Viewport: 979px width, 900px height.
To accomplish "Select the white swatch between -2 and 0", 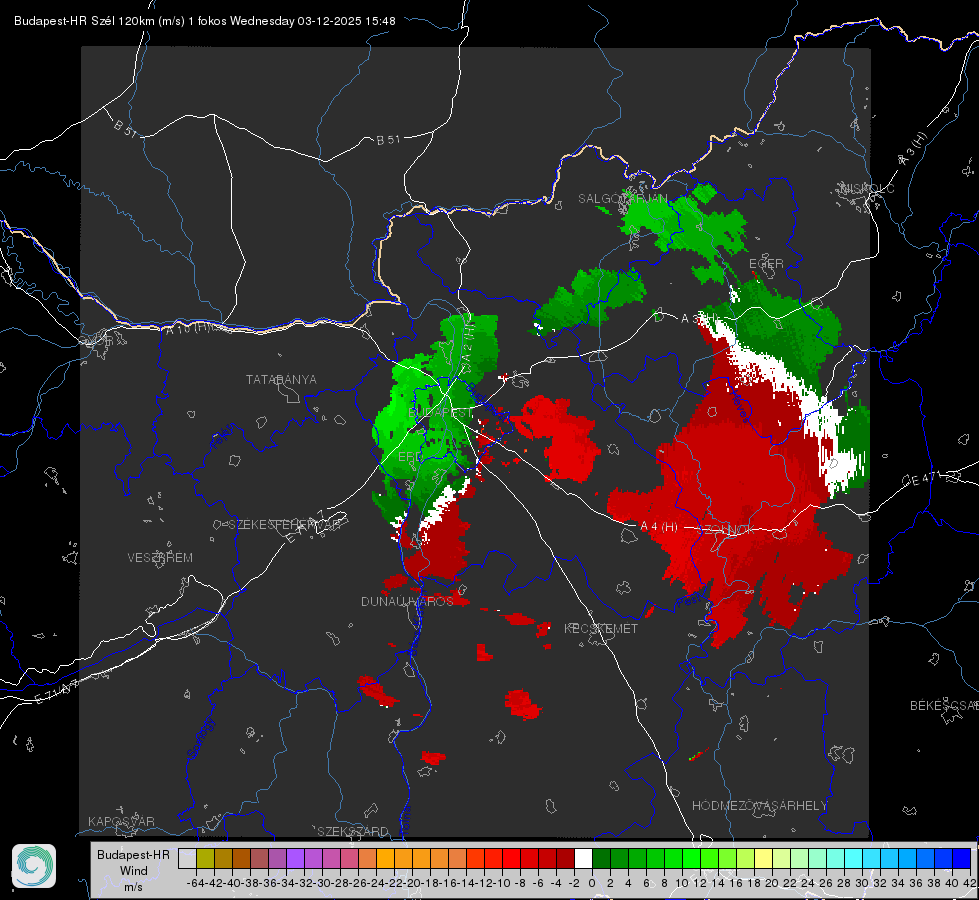I will point(583,858).
